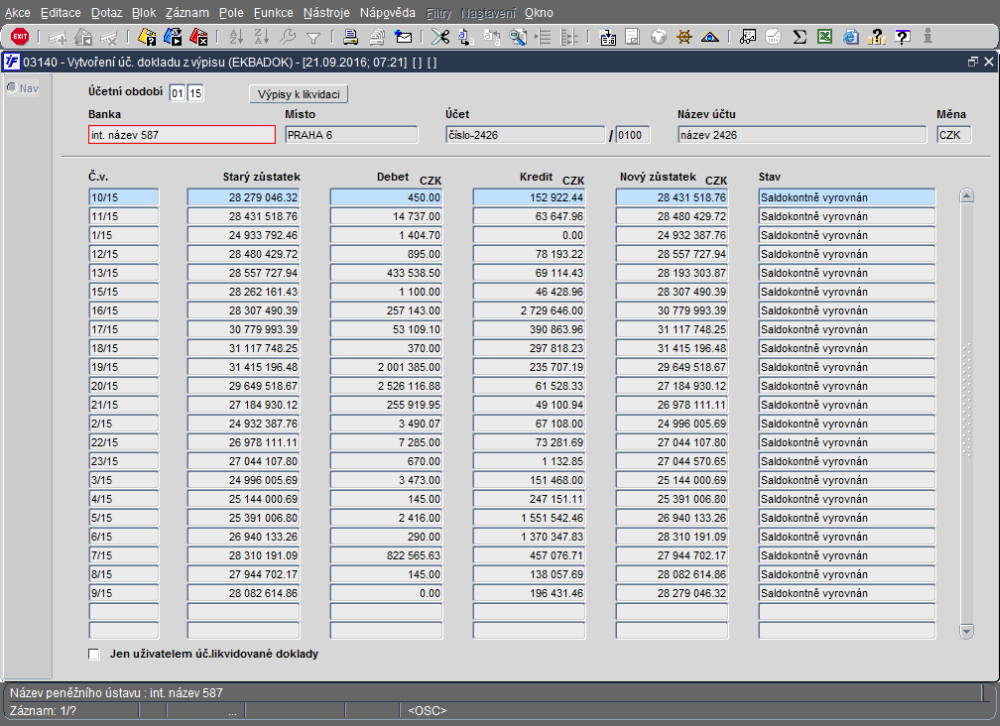Select the Nav radio button in the left panel

tap(12, 87)
